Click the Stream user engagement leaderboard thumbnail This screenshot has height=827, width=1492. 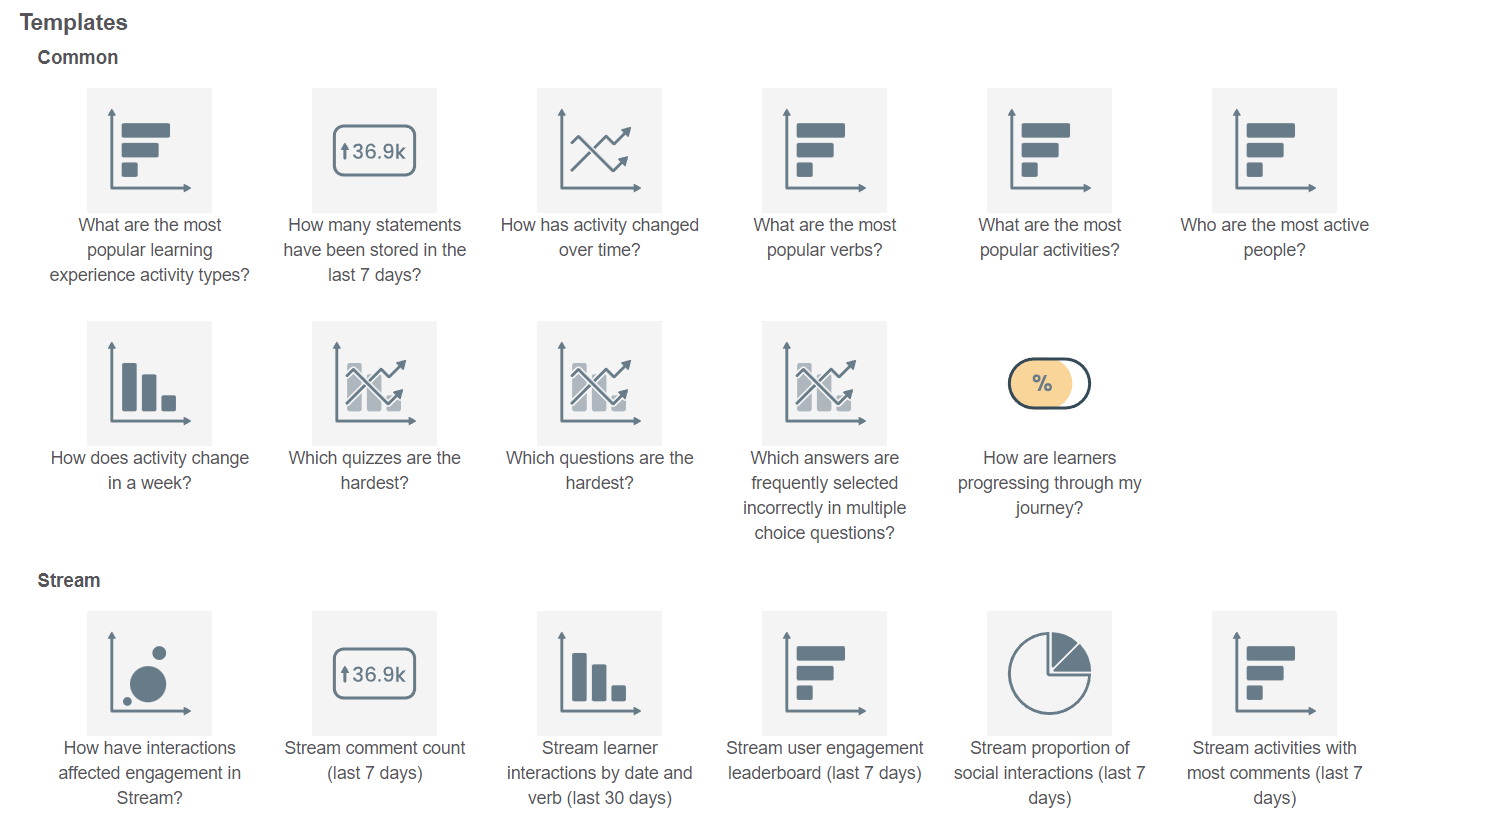tap(824, 673)
